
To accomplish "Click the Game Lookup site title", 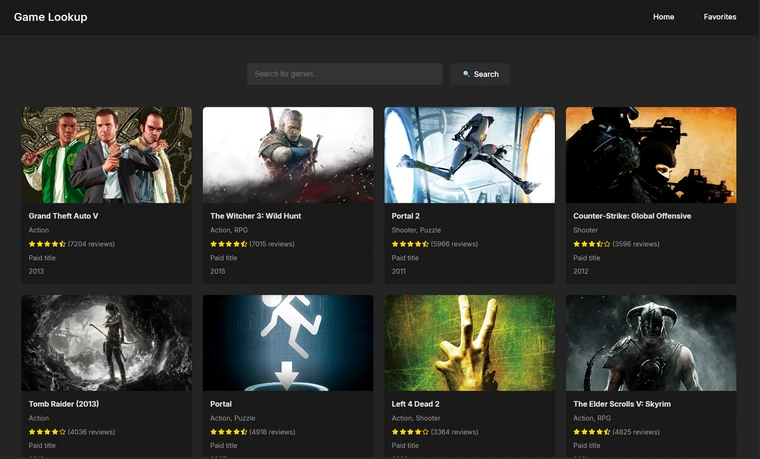I will [50, 17].
